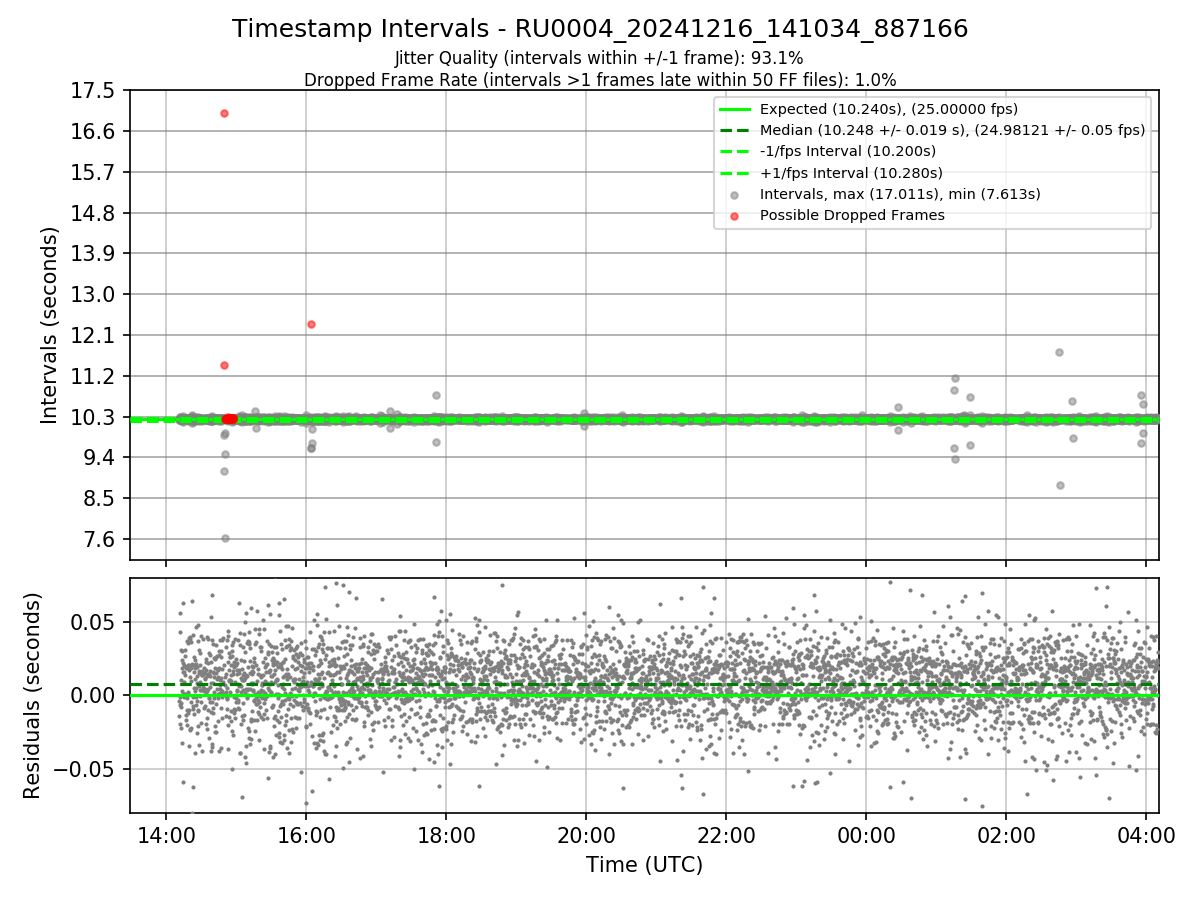Click the gray interval dot near 8.8 seconds
The image size is (1200, 900).
(1060, 485)
